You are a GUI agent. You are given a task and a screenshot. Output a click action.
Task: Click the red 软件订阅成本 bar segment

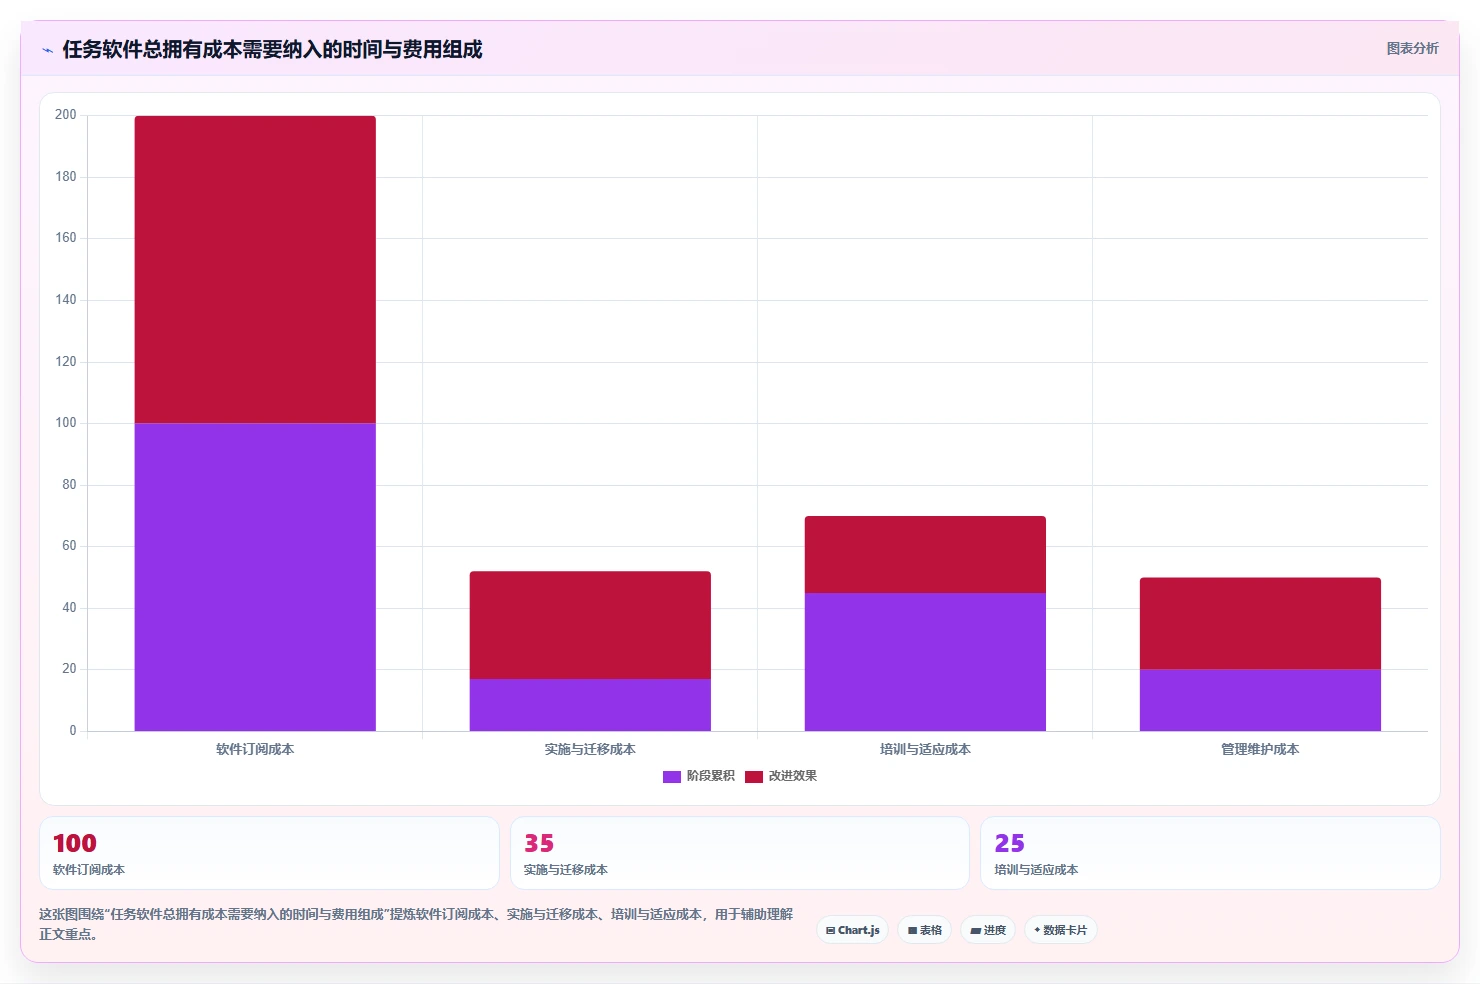tap(255, 270)
